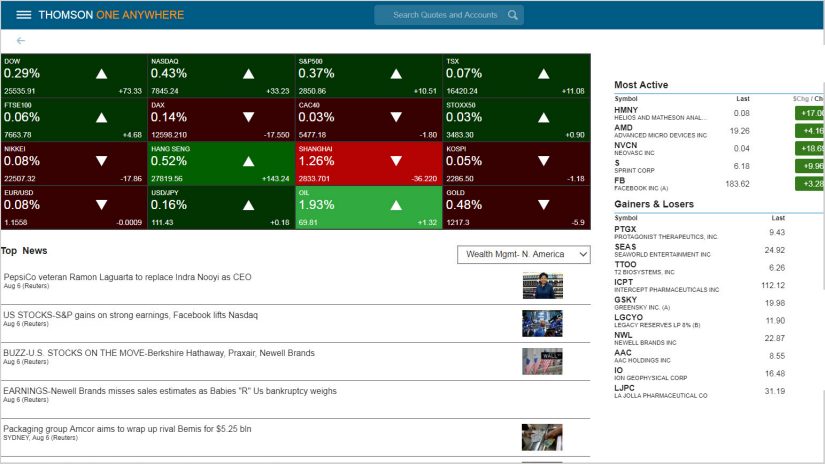825x464 pixels.
Task: Select the HANG SENG tile
Action: pos(221,163)
